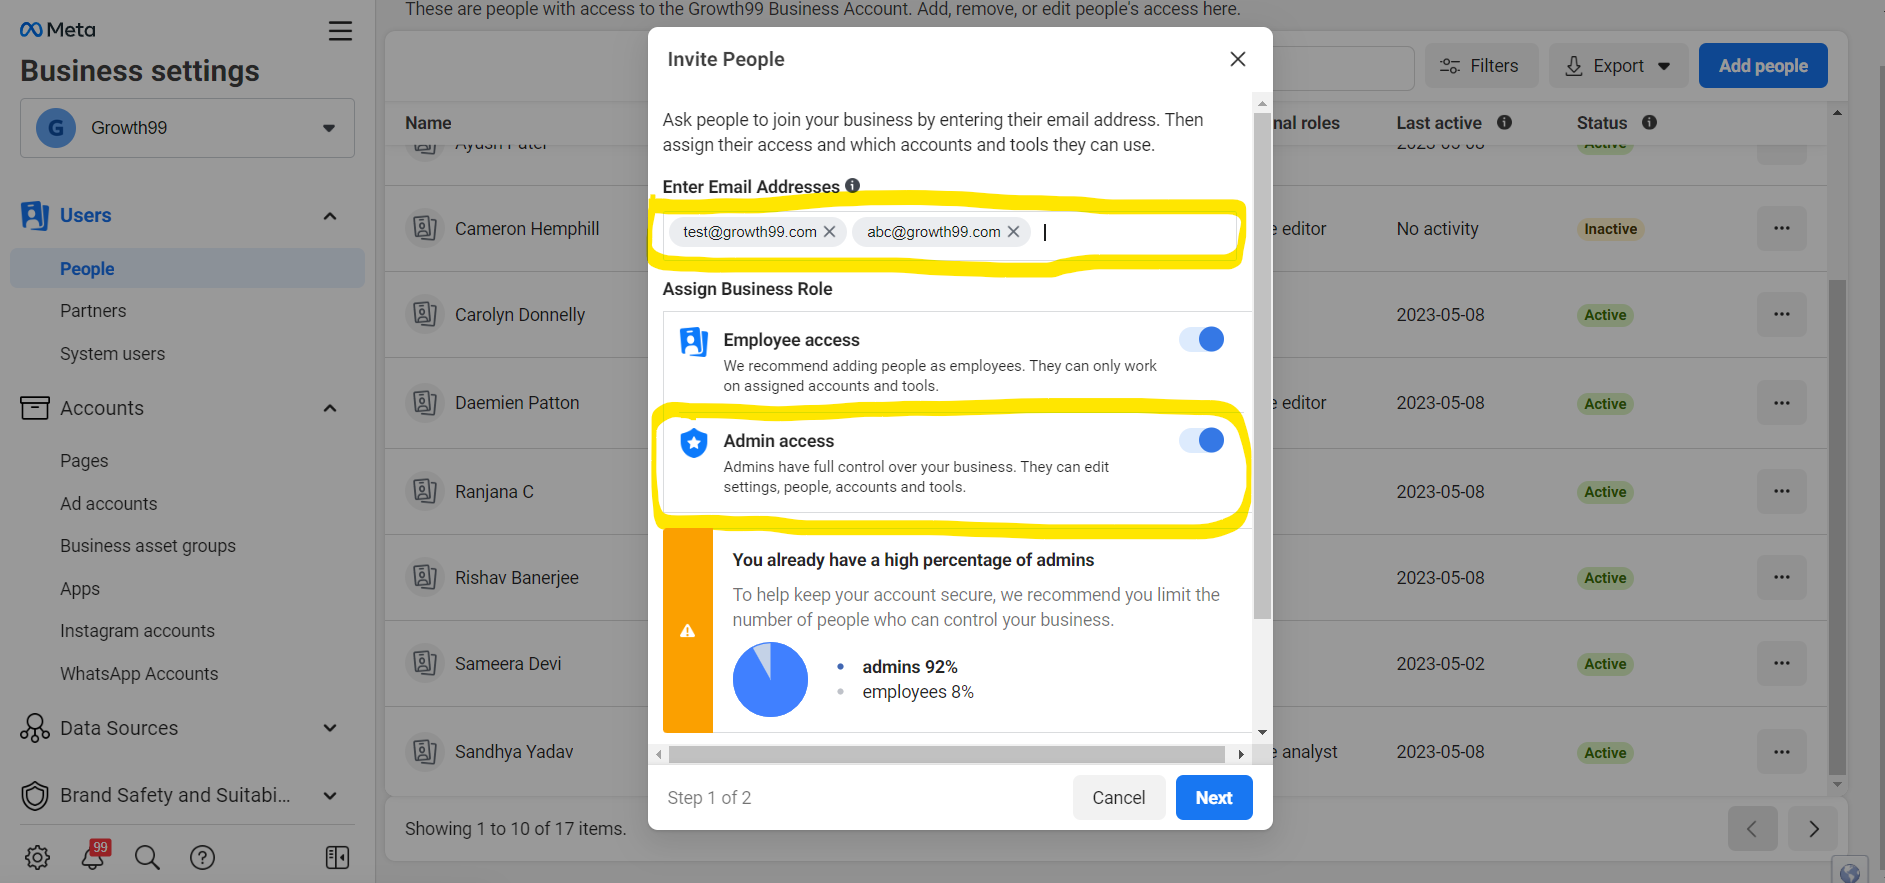
Task: Open System users in sidebar
Action: pos(112,354)
